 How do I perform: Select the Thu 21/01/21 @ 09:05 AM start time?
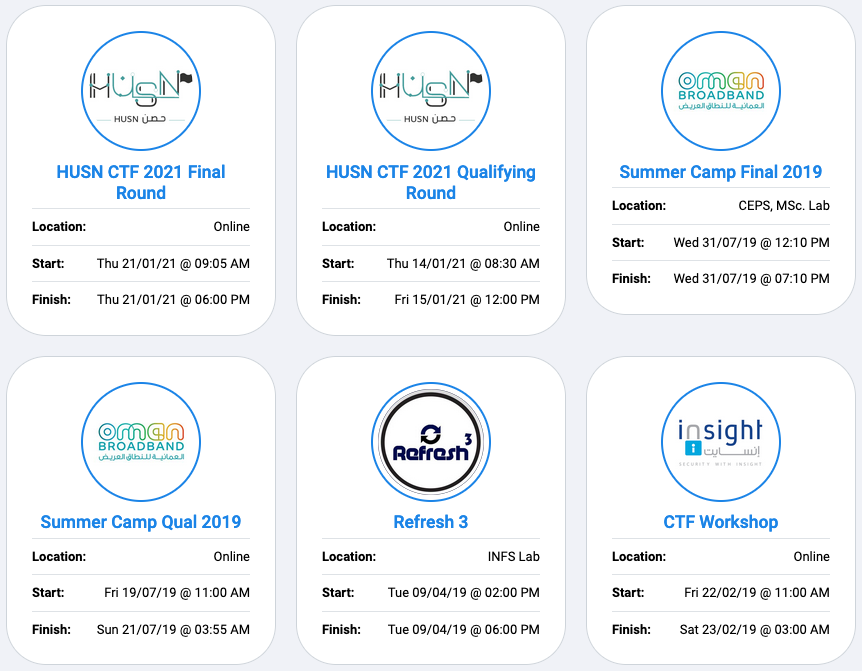pyautogui.click(x=173, y=264)
